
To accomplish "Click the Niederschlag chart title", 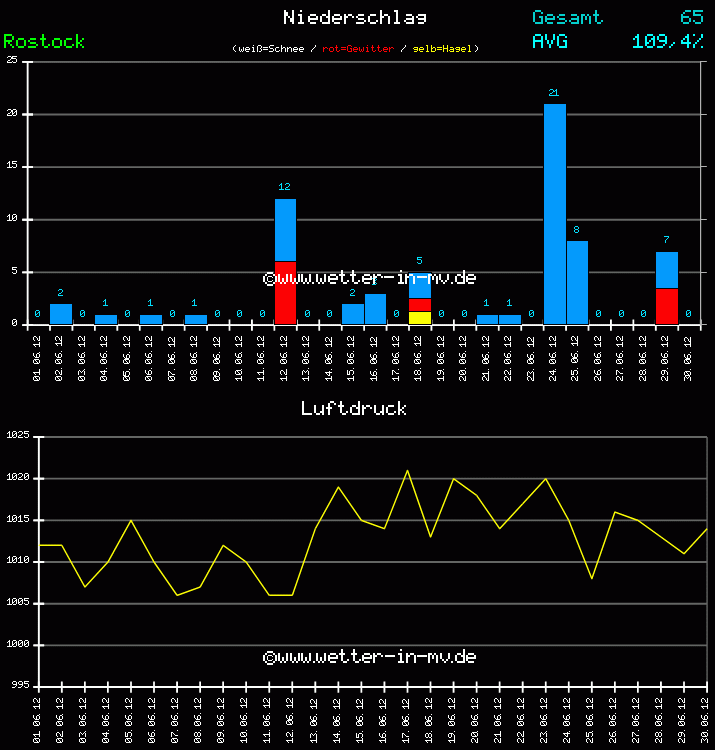I will click(x=355, y=17).
